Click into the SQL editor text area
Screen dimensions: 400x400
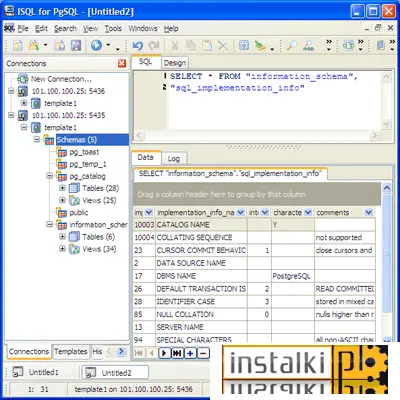pyautogui.click(x=273, y=100)
